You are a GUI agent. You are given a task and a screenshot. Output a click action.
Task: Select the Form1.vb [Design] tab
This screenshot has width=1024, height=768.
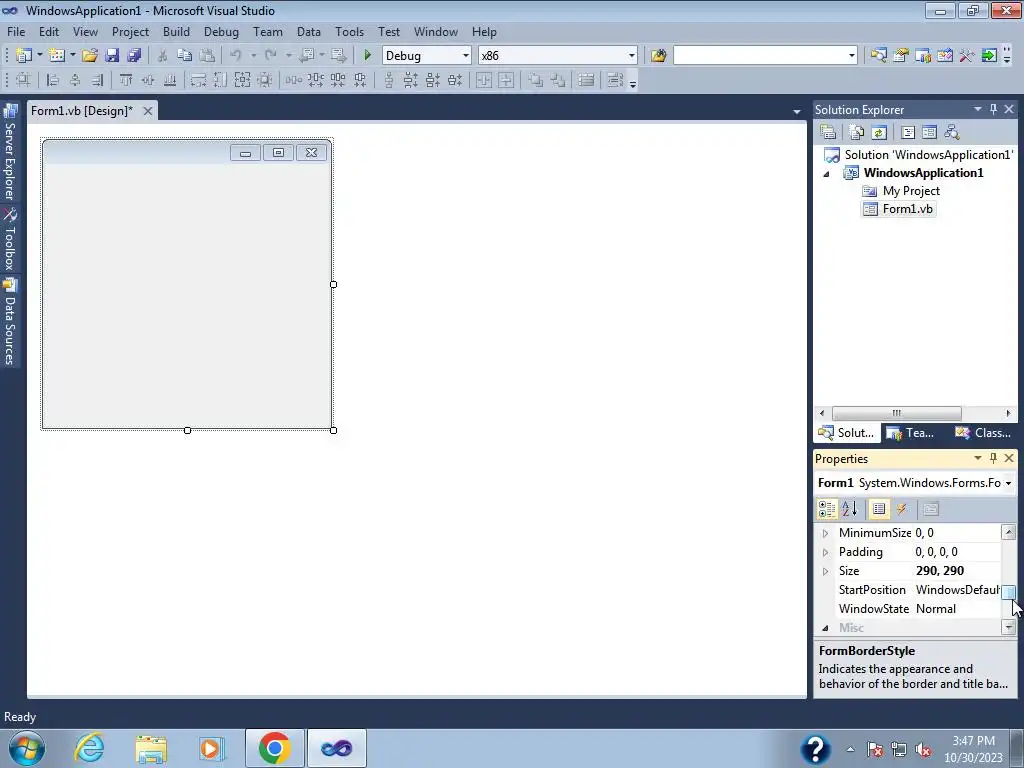(82, 111)
